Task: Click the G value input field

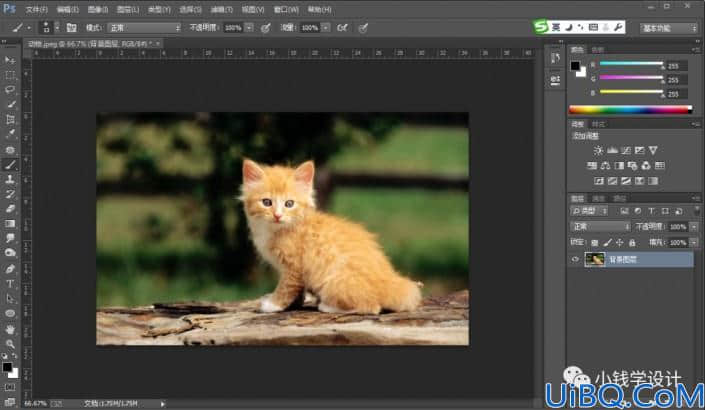Action: (676, 80)
